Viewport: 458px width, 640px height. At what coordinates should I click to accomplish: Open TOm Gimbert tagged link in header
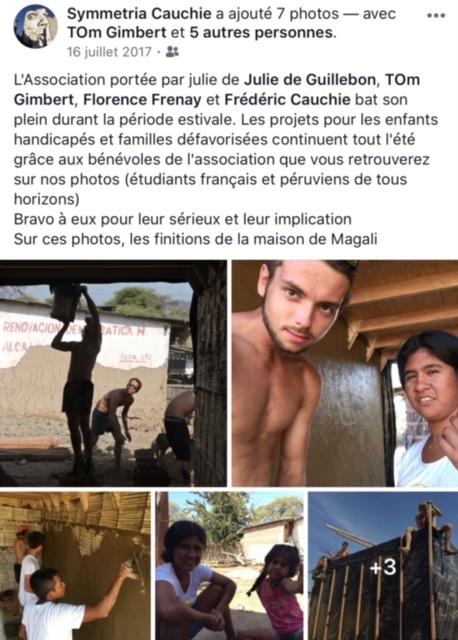[x=117, y=33]
